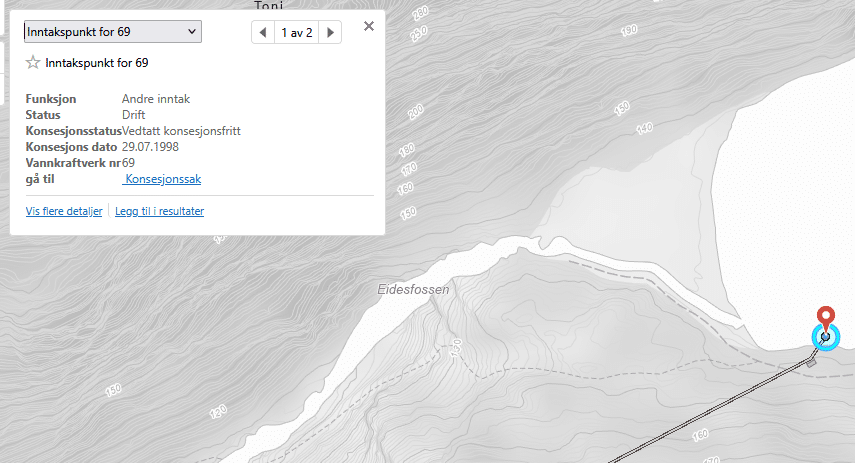Click the 'Toni' place label on map
This screenshot has height=463, width=855.
click(269, 5)
